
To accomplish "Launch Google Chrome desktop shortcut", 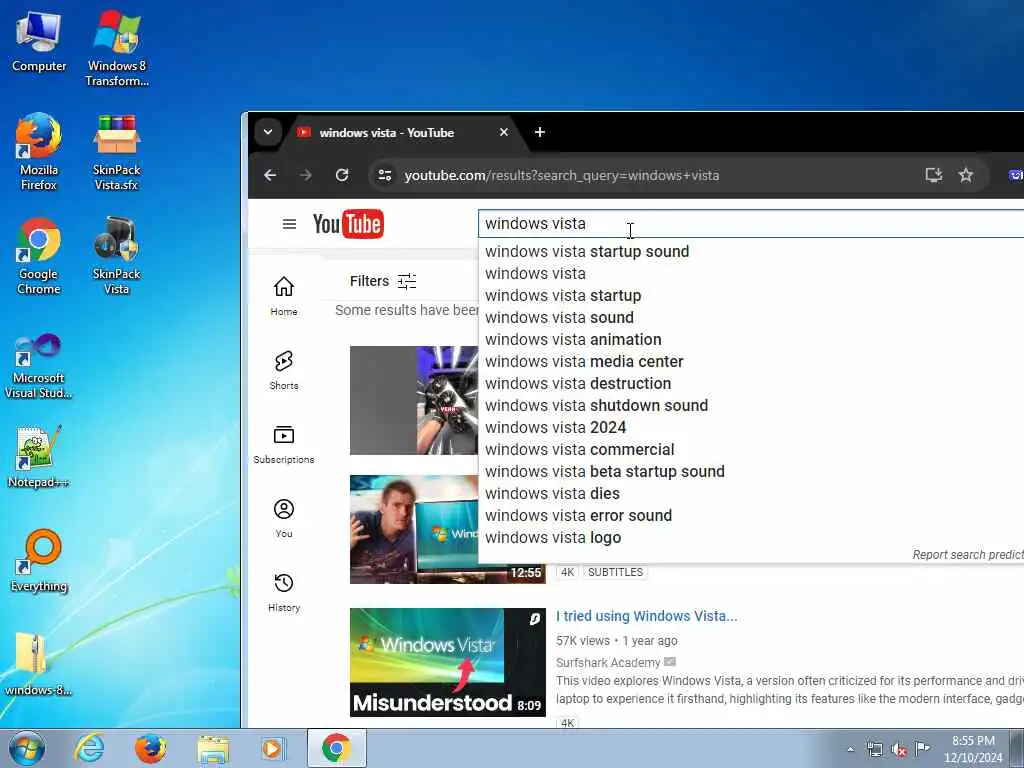I will coord(39,256).
